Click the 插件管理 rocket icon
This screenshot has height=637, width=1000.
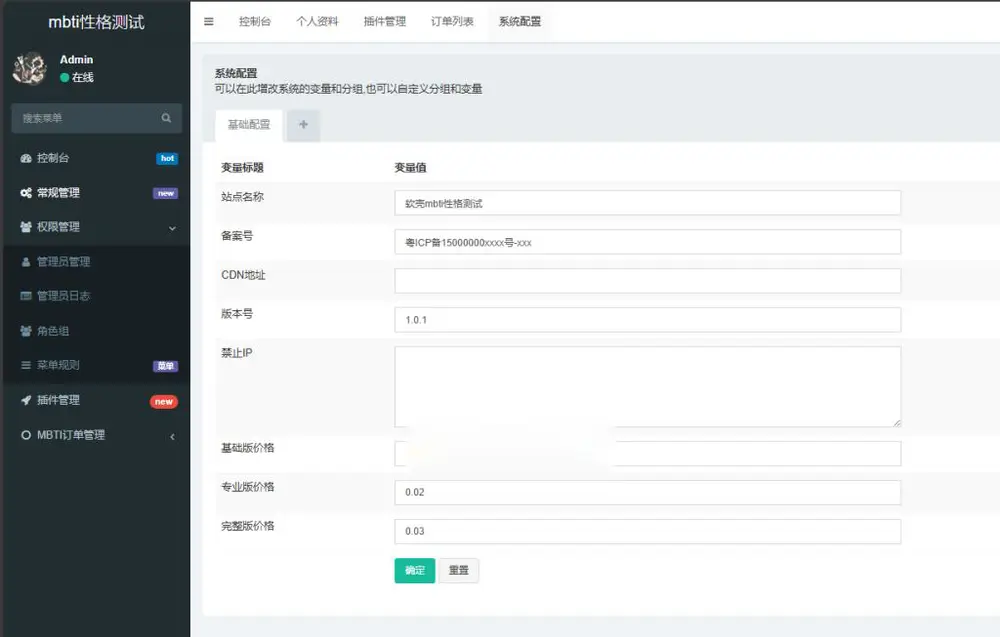[x=26, y=400]
